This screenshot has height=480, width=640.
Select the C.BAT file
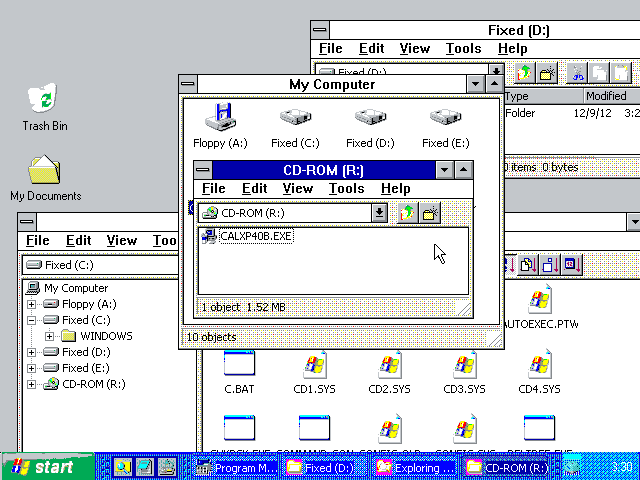(239, 370)
